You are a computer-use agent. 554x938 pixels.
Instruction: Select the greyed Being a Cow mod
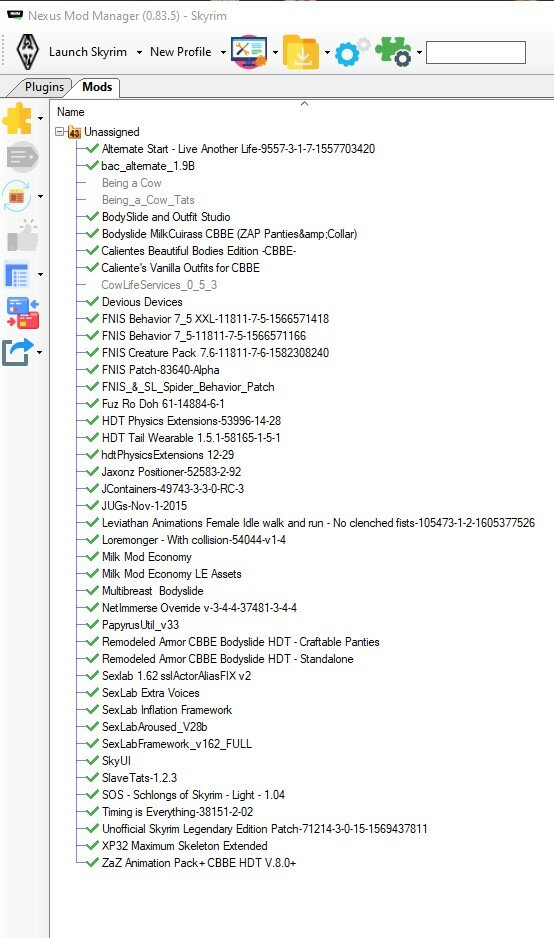point(132,182)
